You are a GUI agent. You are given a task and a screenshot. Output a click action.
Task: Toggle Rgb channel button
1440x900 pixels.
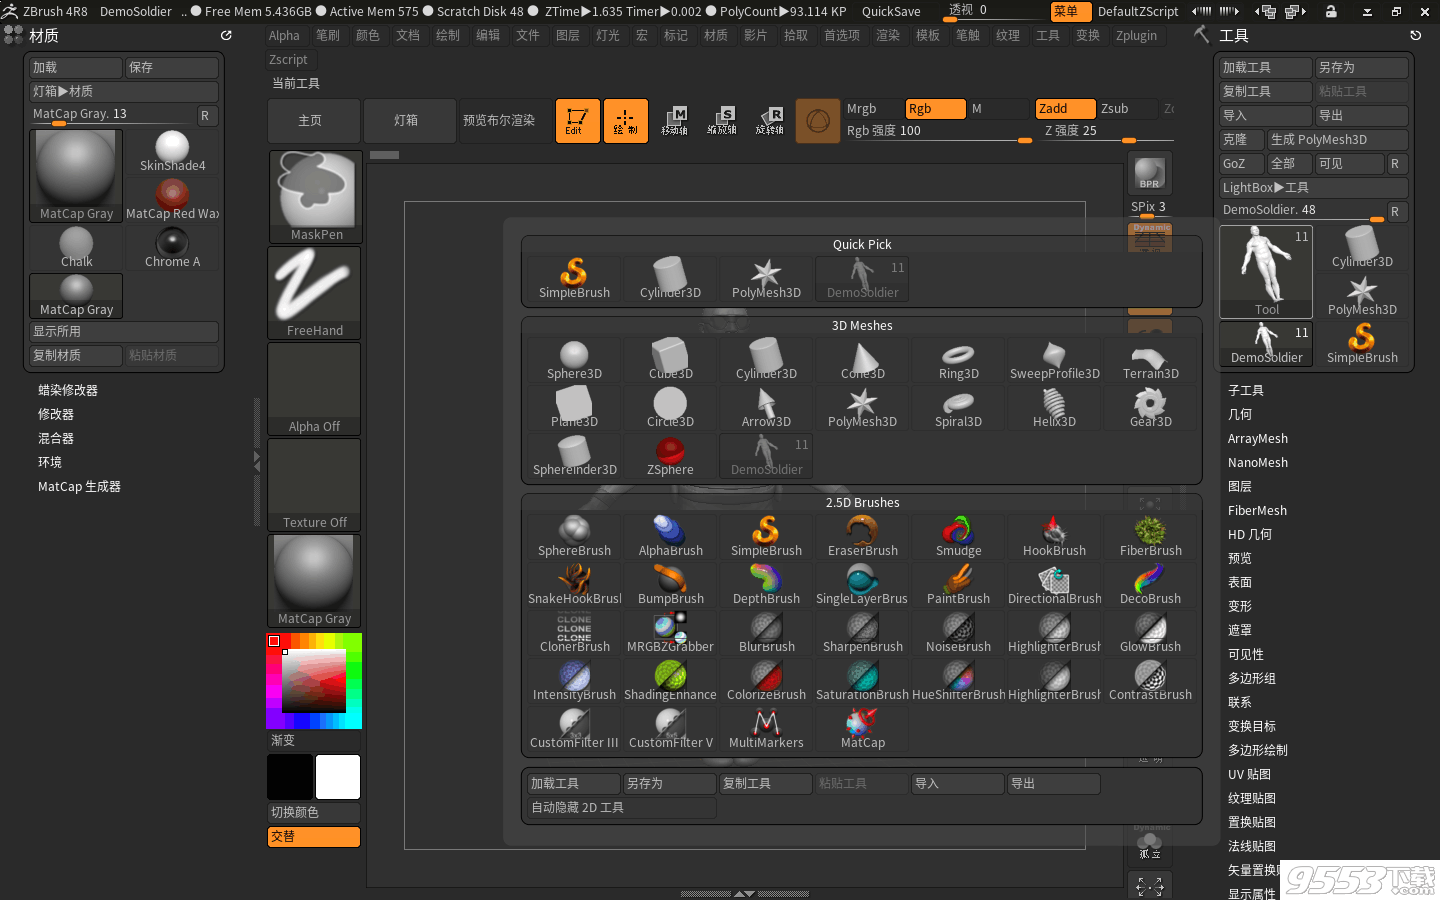point(935,109)
